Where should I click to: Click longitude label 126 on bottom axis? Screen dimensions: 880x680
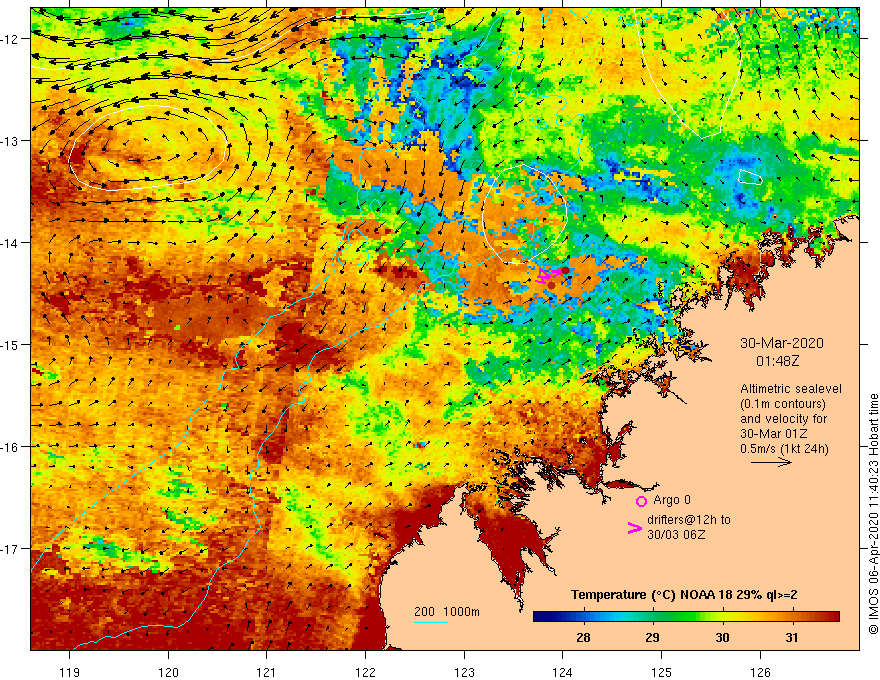pos(760,672)
